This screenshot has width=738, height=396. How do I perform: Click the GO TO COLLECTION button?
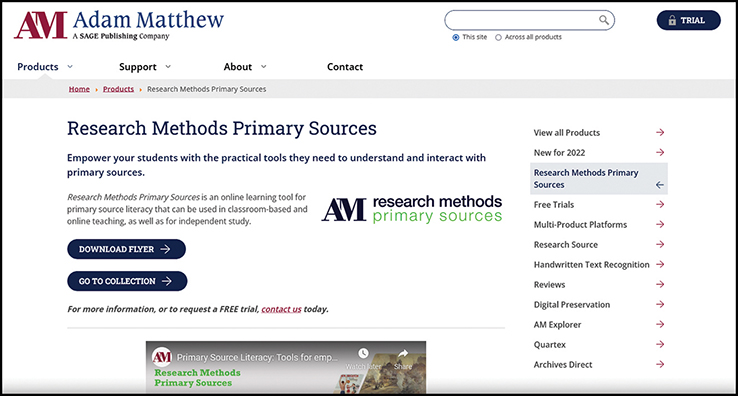pyautogui.click(x=127, y=281)
